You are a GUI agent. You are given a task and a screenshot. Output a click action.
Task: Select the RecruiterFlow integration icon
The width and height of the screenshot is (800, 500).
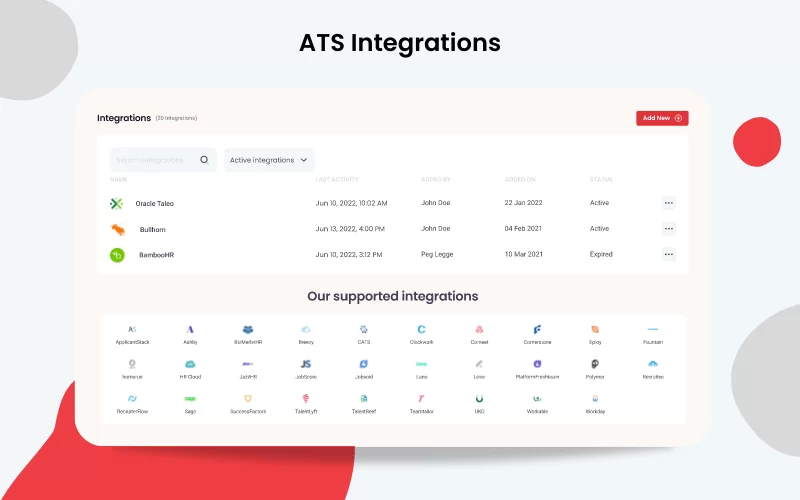tap(132, 398)
